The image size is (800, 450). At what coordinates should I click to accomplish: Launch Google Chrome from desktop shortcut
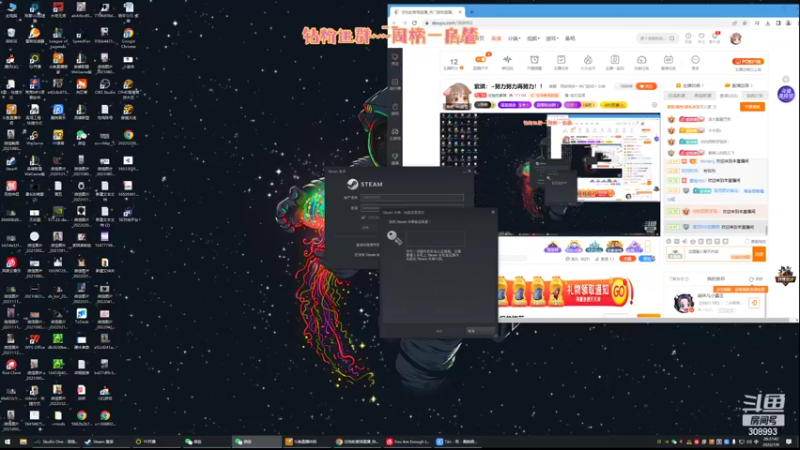tap(128, 37)
